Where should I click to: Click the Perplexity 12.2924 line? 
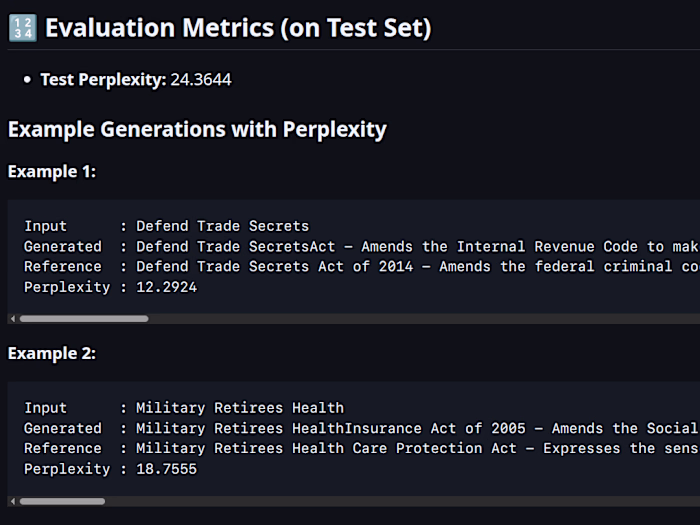click(110, 287)
